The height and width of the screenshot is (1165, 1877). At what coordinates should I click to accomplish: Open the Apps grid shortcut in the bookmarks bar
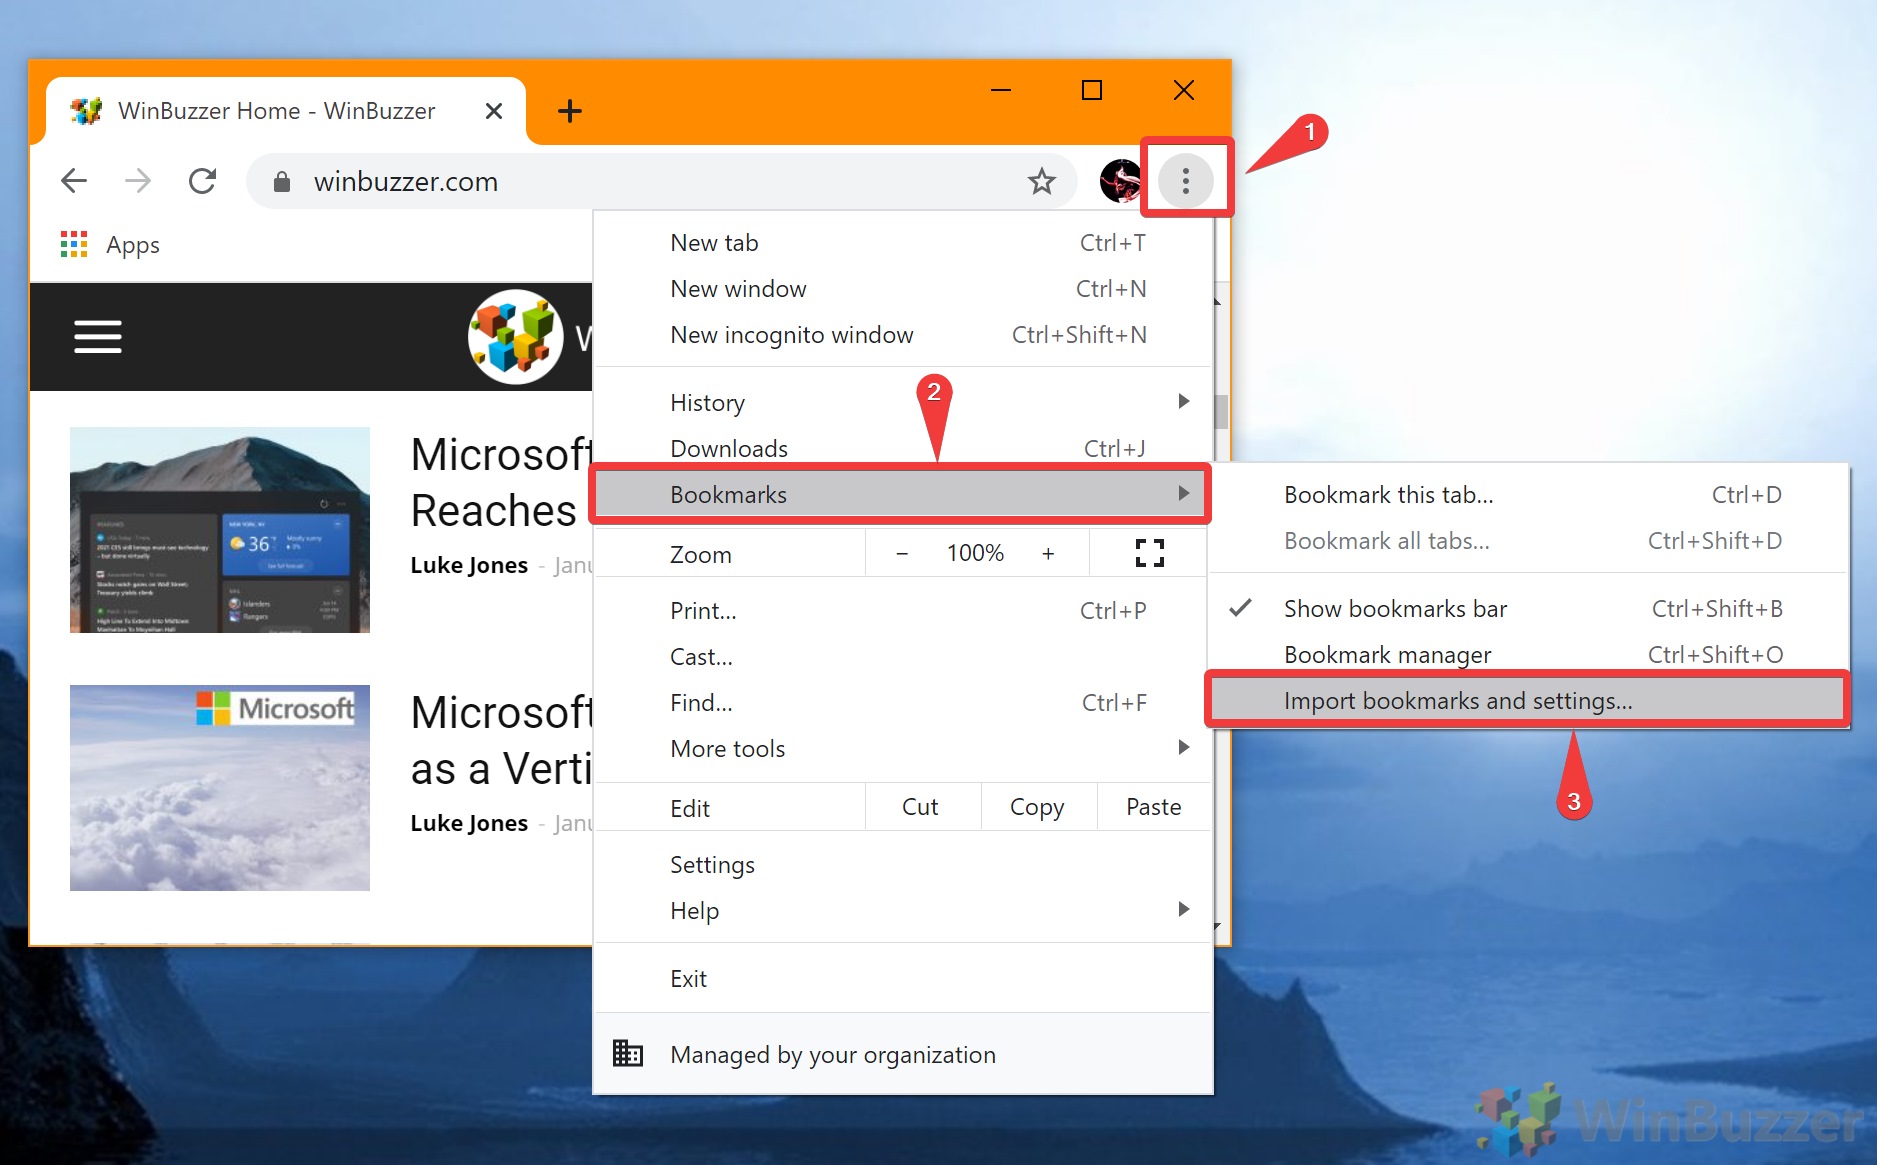(x=110, y=245)
